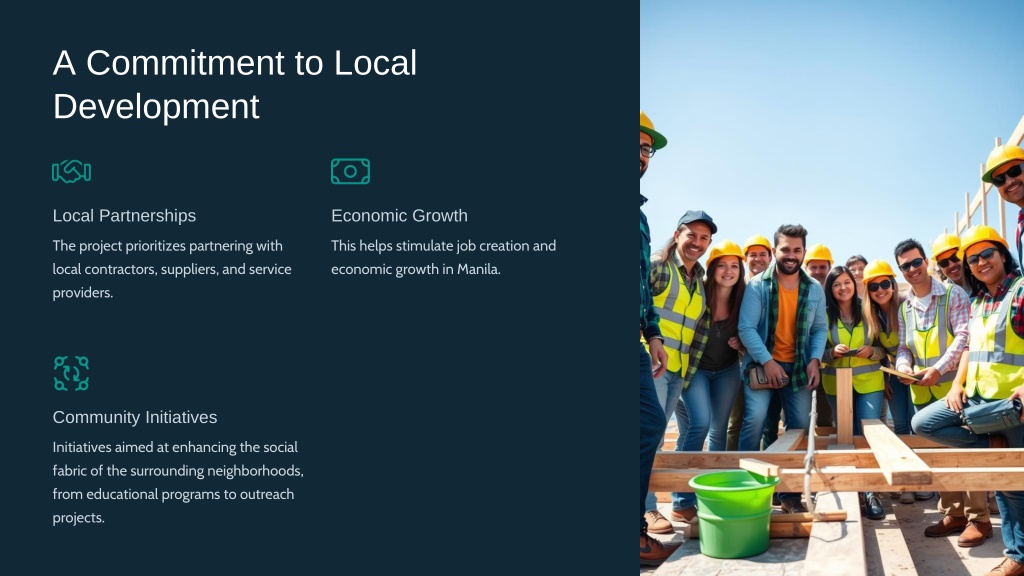The height and width of the screenshot is (576, 1024).
Task: Select the 'Community Initiatives' heading
Action: [x=135, y=417]
